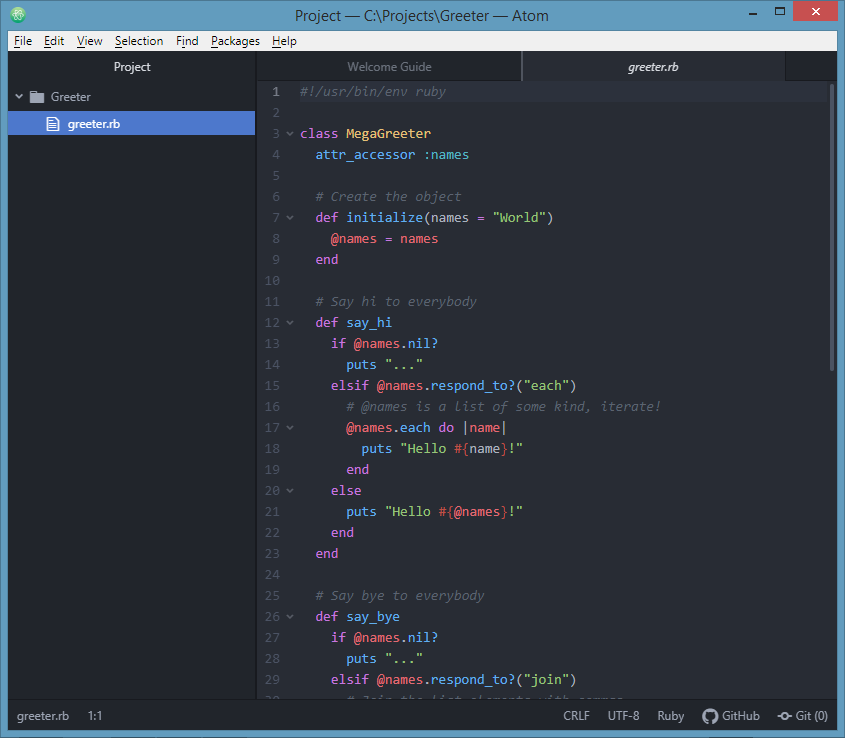
Task: Click the Atom logo in the title bar
Action: coord(18,15)
